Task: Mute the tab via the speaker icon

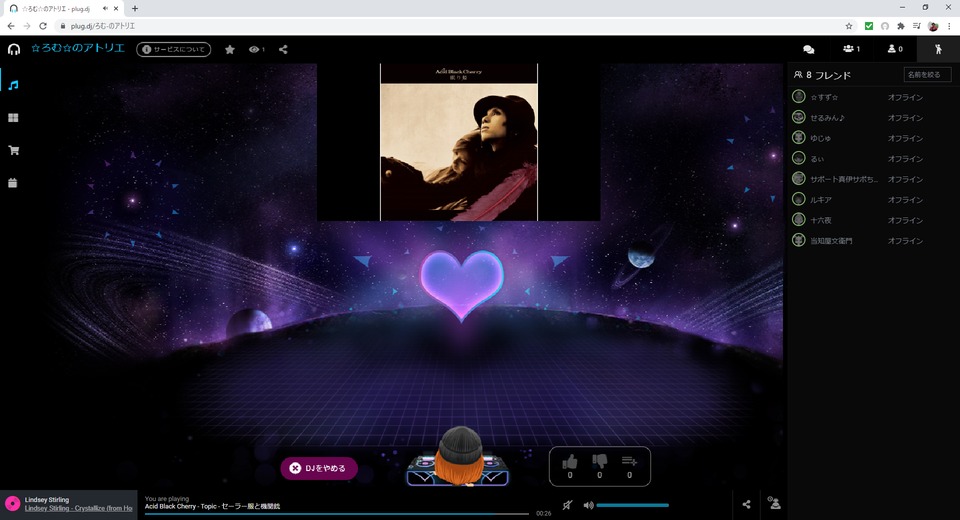Action: tap(105, 9)
